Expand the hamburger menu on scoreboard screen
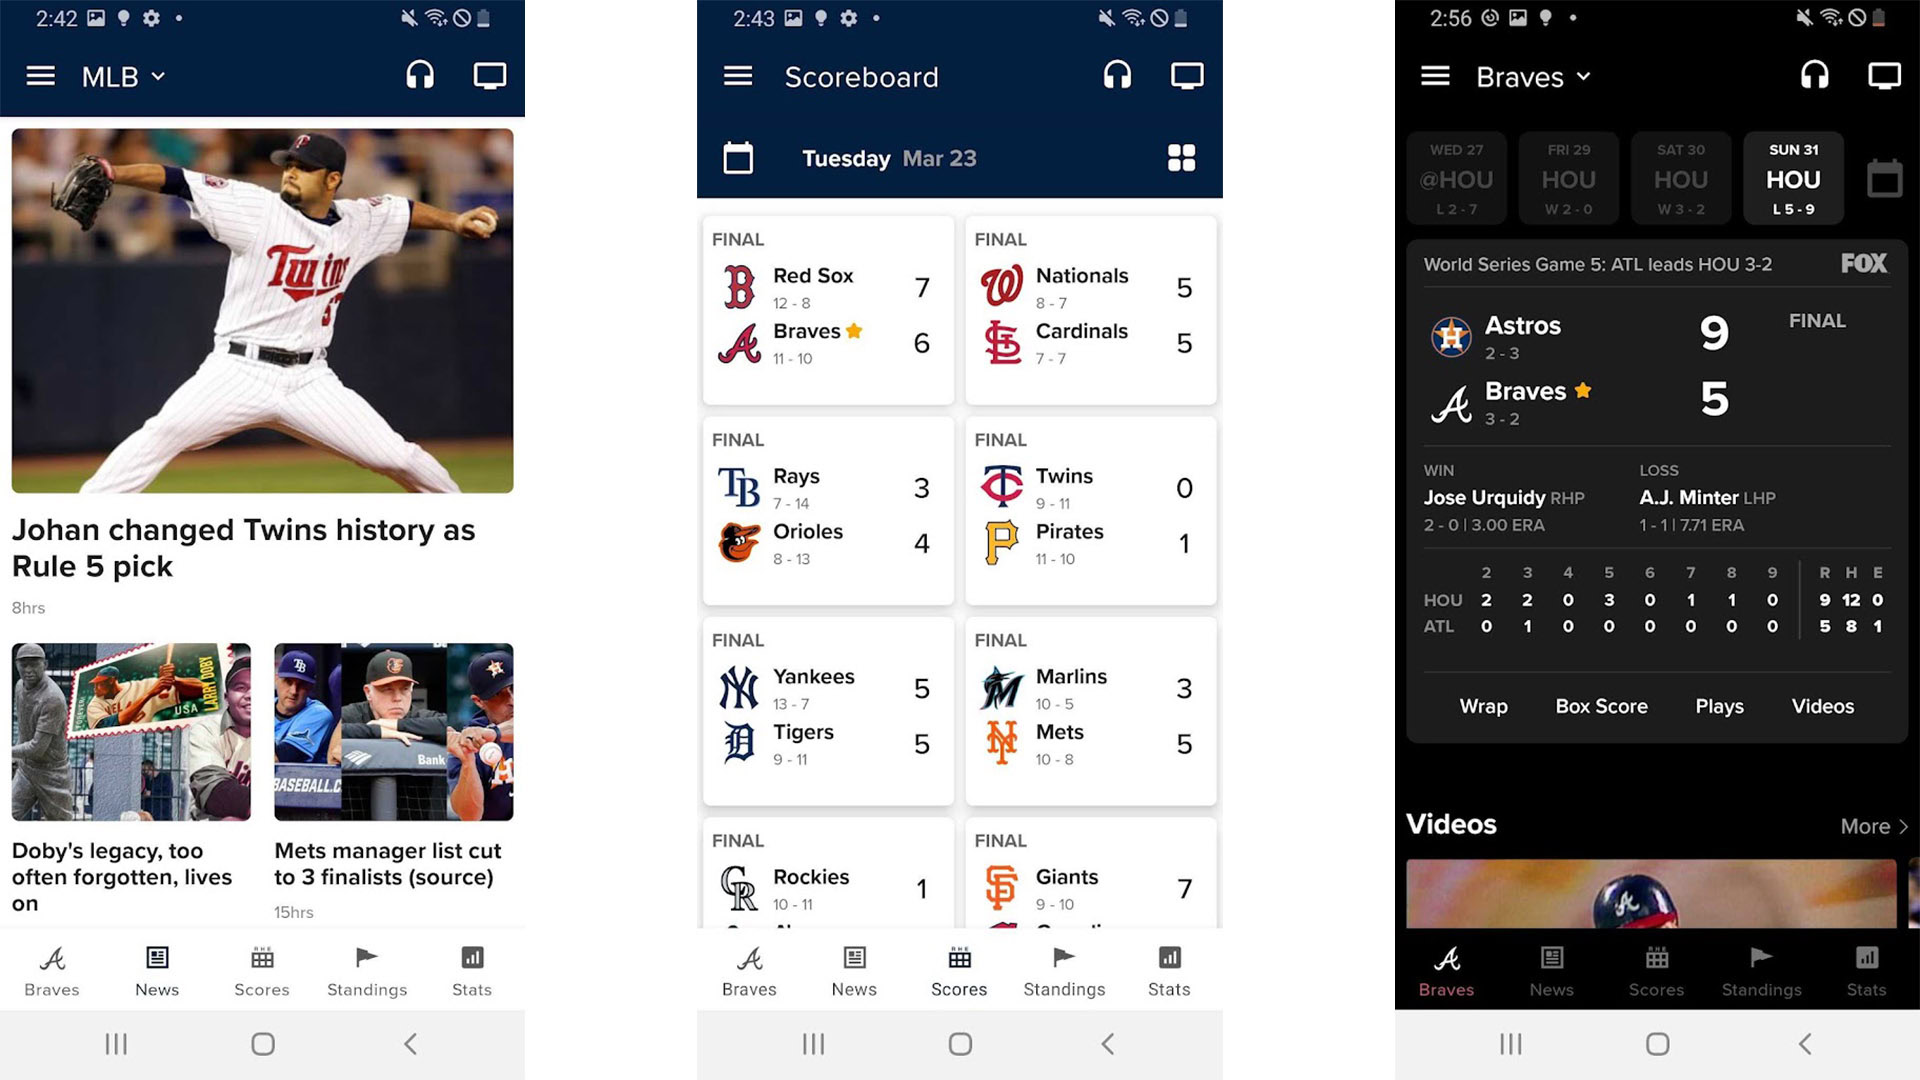1920x1080 pixels. 735,75
